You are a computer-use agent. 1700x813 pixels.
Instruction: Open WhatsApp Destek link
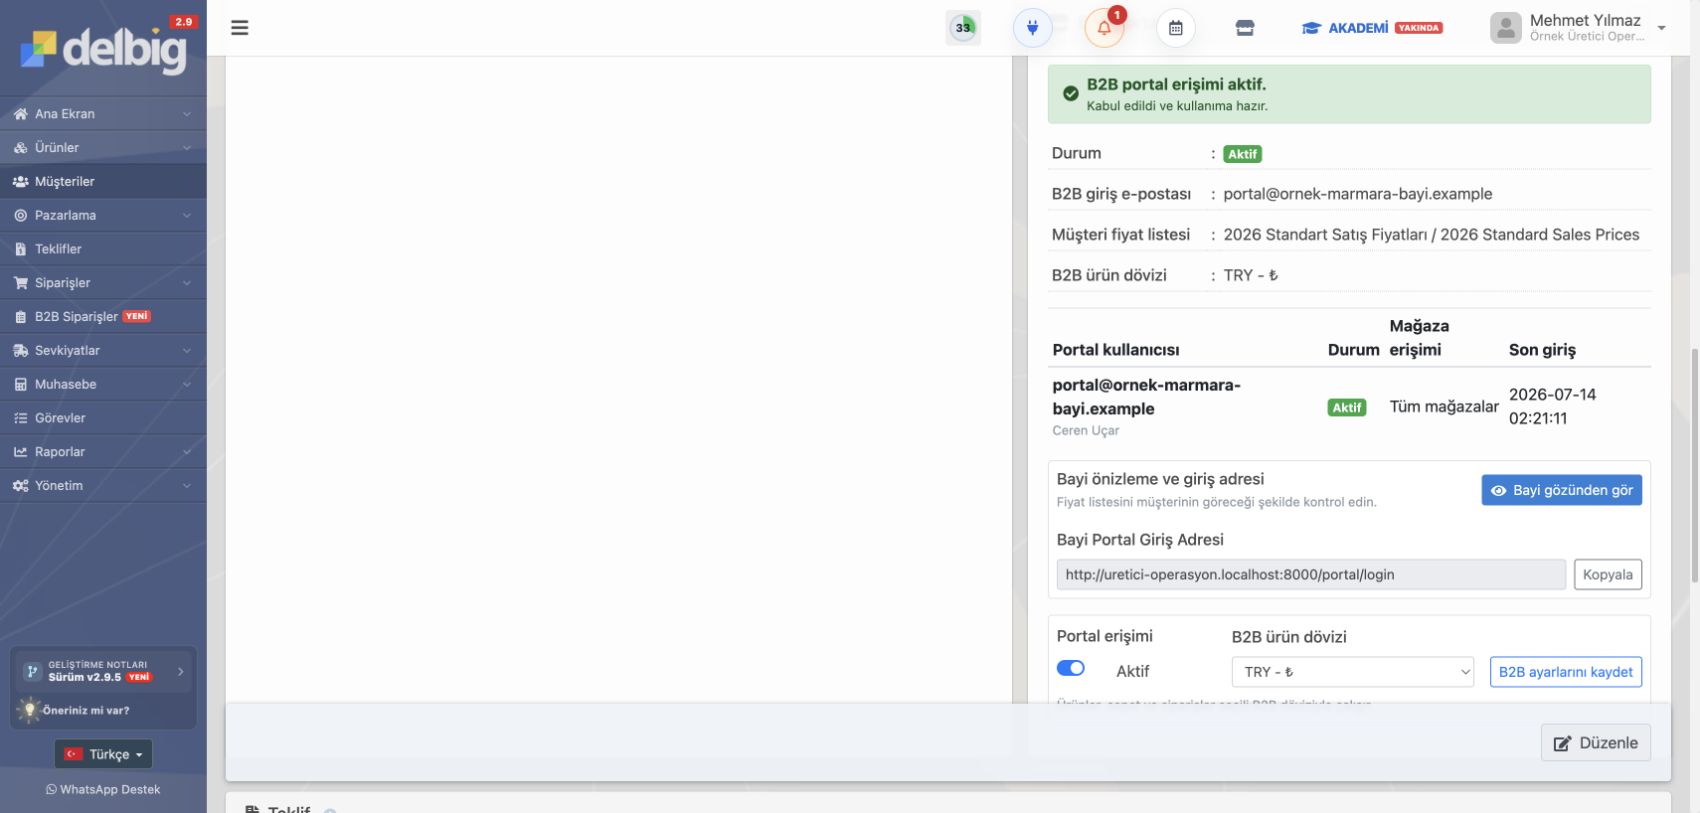pyautogui.click(x=103, y=790)
